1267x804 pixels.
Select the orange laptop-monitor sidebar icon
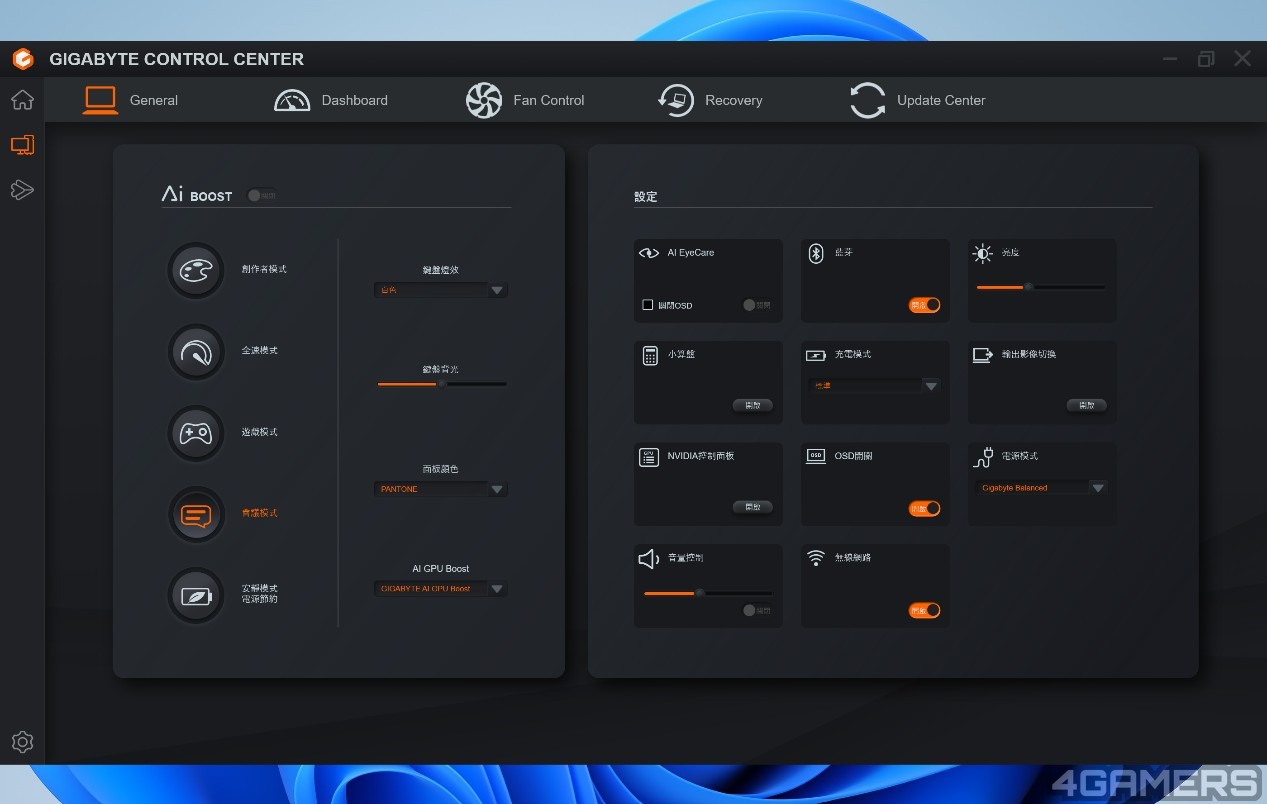22,145
